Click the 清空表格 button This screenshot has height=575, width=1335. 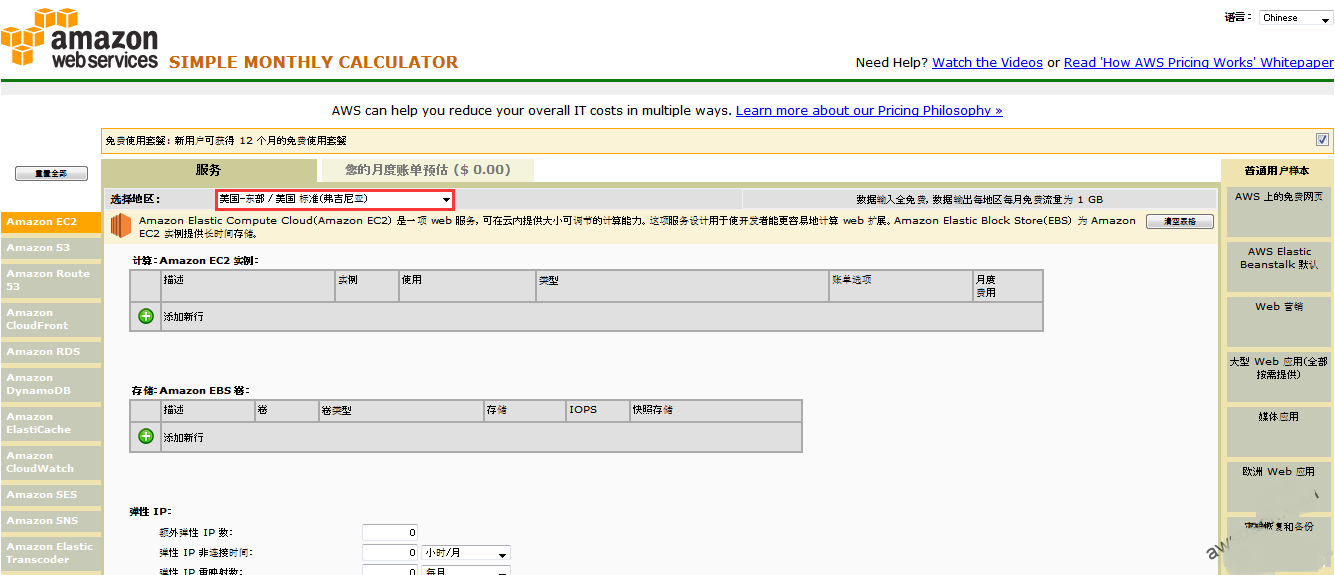1179,222
